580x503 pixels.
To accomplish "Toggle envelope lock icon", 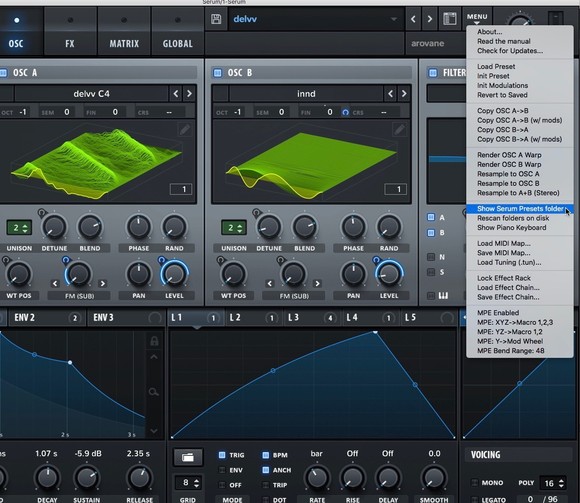I will (x=154, y=341).
